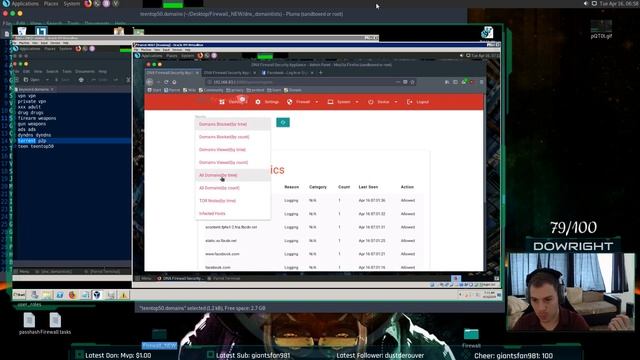
Task: Select the keyword.domains tab in the left editor
Action: (34, 89)
